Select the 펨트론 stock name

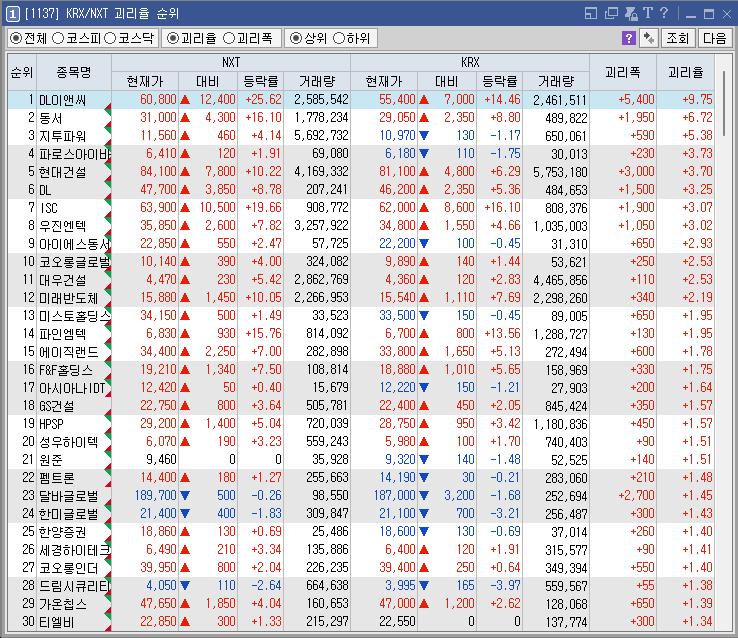pyautogui.click(x=56, y=478)
